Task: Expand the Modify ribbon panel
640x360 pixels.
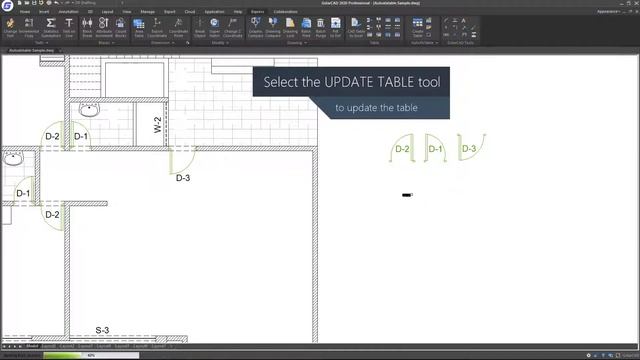Action: tap(220, 42)
